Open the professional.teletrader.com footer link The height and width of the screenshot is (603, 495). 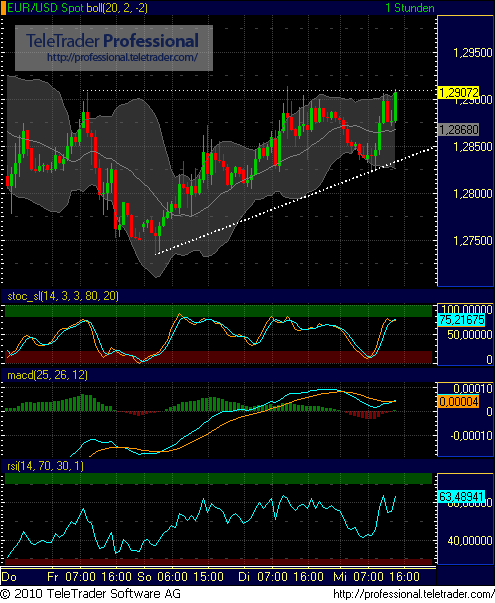[413, 594]
